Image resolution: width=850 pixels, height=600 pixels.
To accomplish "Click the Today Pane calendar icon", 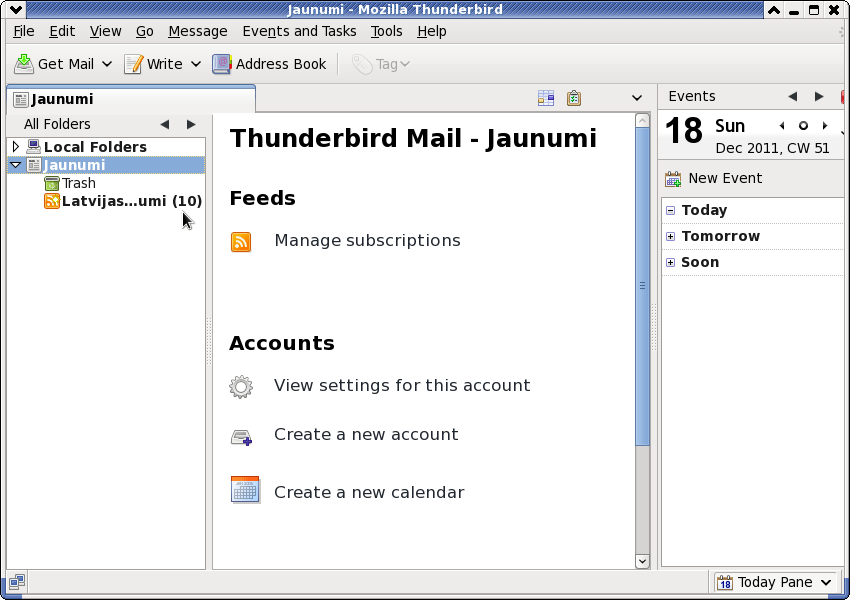I will [x=725, y=583].
